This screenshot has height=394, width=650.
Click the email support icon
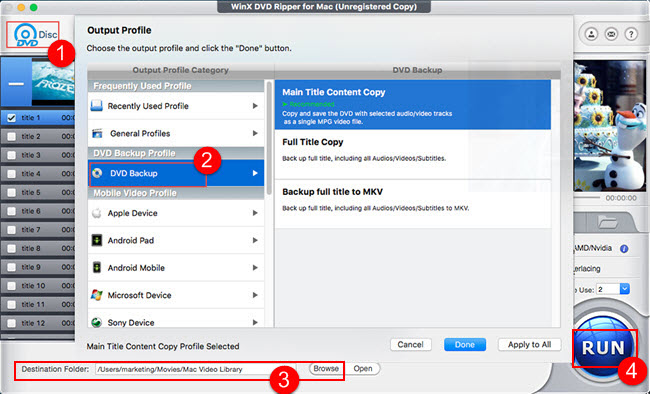click(611, 34)
